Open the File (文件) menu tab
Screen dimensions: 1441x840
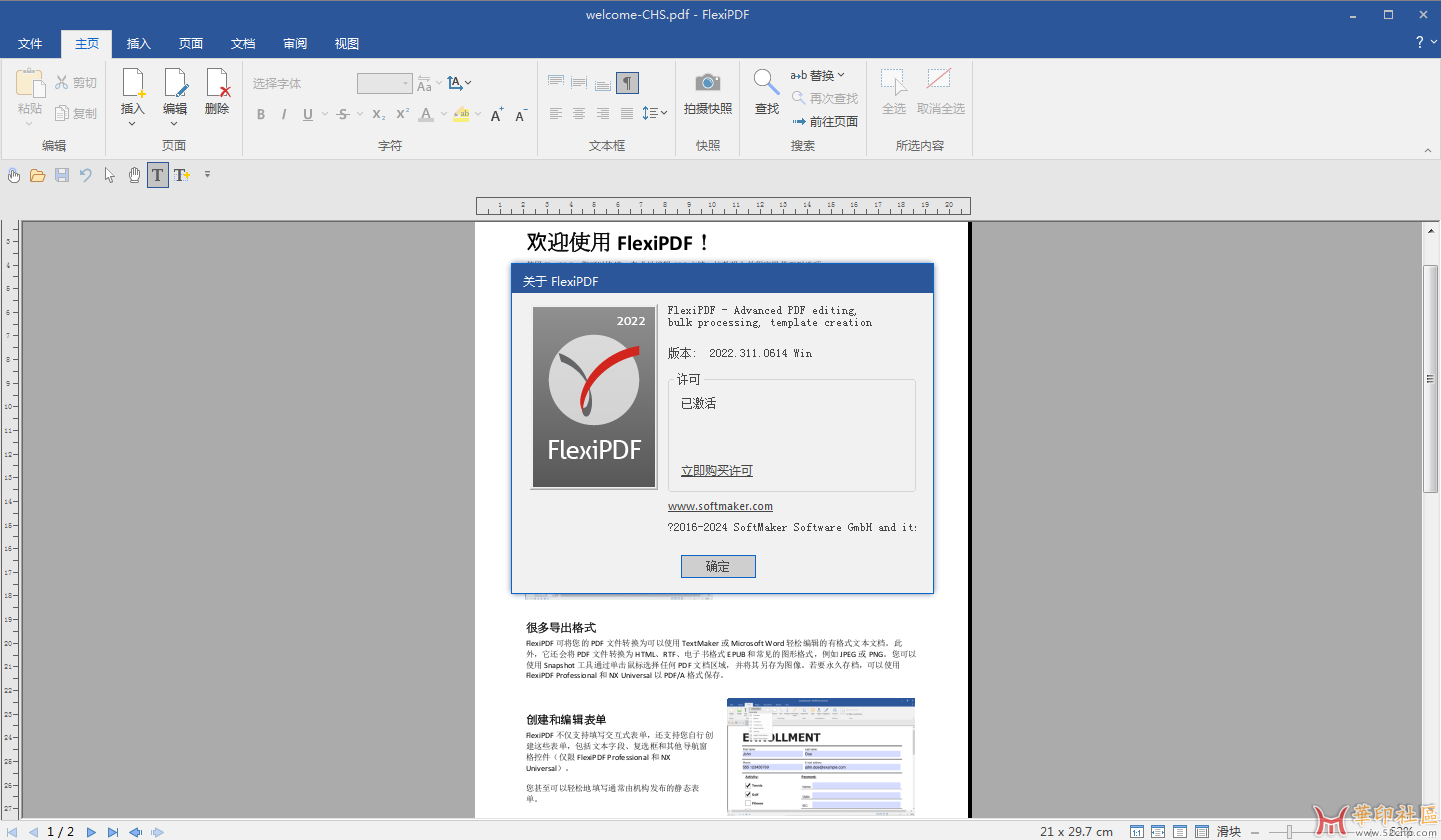coord(30,44)
